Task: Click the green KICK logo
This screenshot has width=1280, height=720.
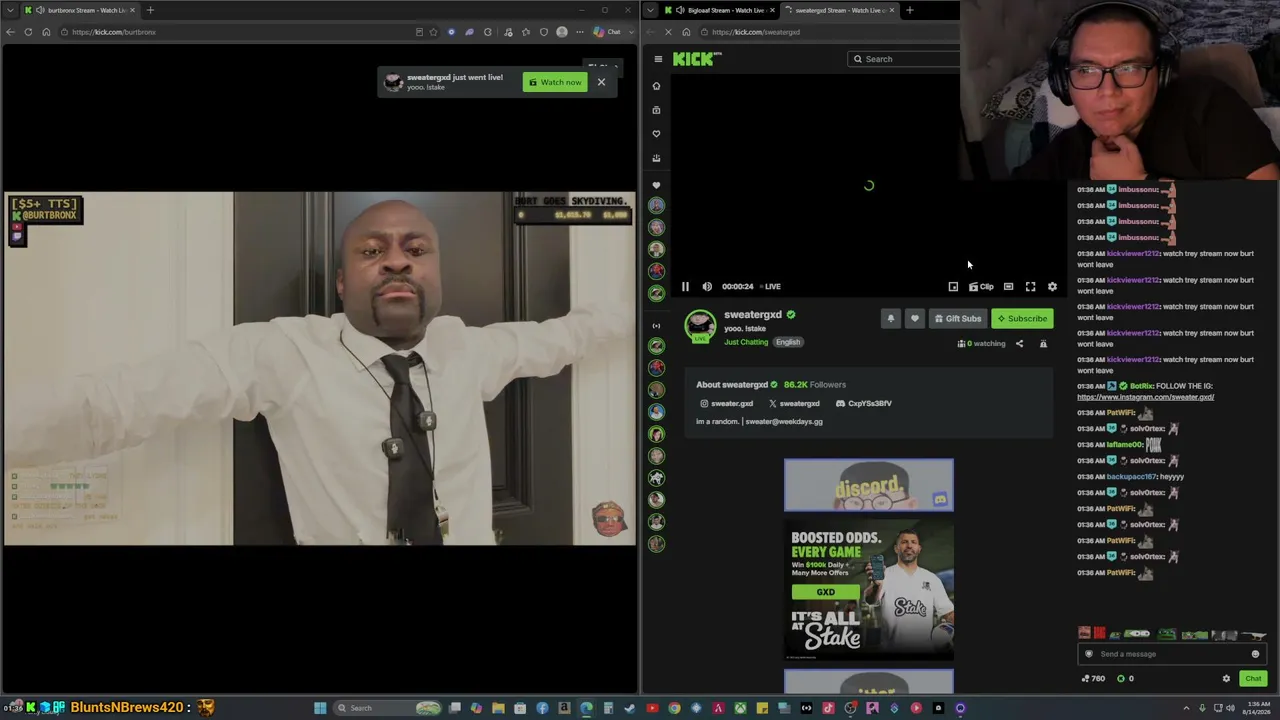Action: pyautogui.click(x=696, y=59)
